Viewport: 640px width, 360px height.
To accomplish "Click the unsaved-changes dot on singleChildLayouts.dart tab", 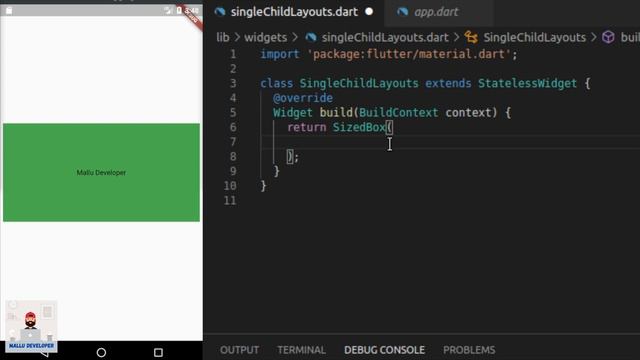I will click(x=369, y=12).
